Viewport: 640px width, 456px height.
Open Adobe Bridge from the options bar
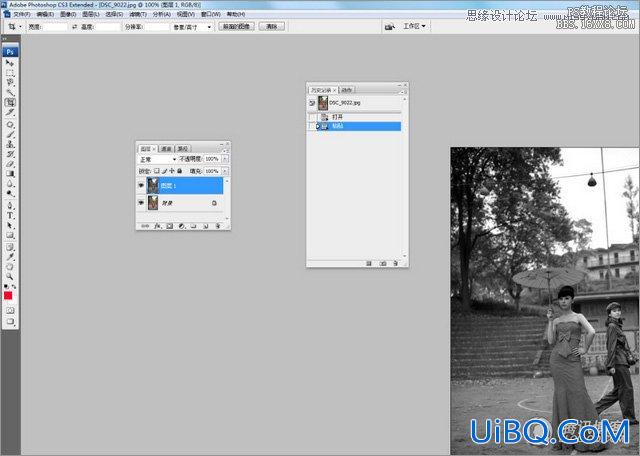(390, 27)
